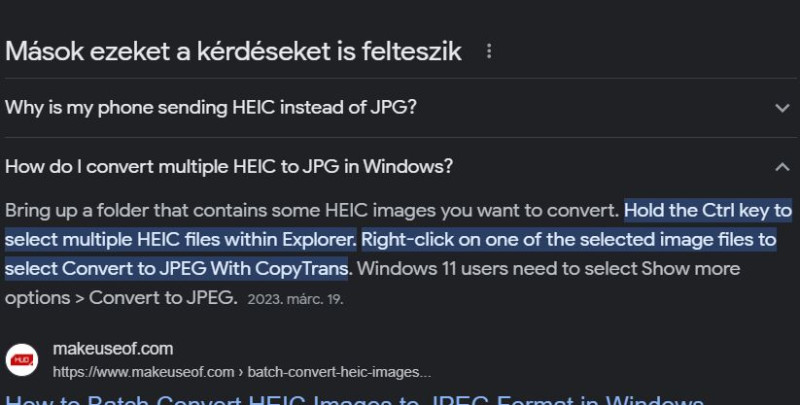Open "How to Batch Convert HEIC Images" result link
The width and height of the screenshot is (800, 405).
pyautogui.click(x=355, y=399)
